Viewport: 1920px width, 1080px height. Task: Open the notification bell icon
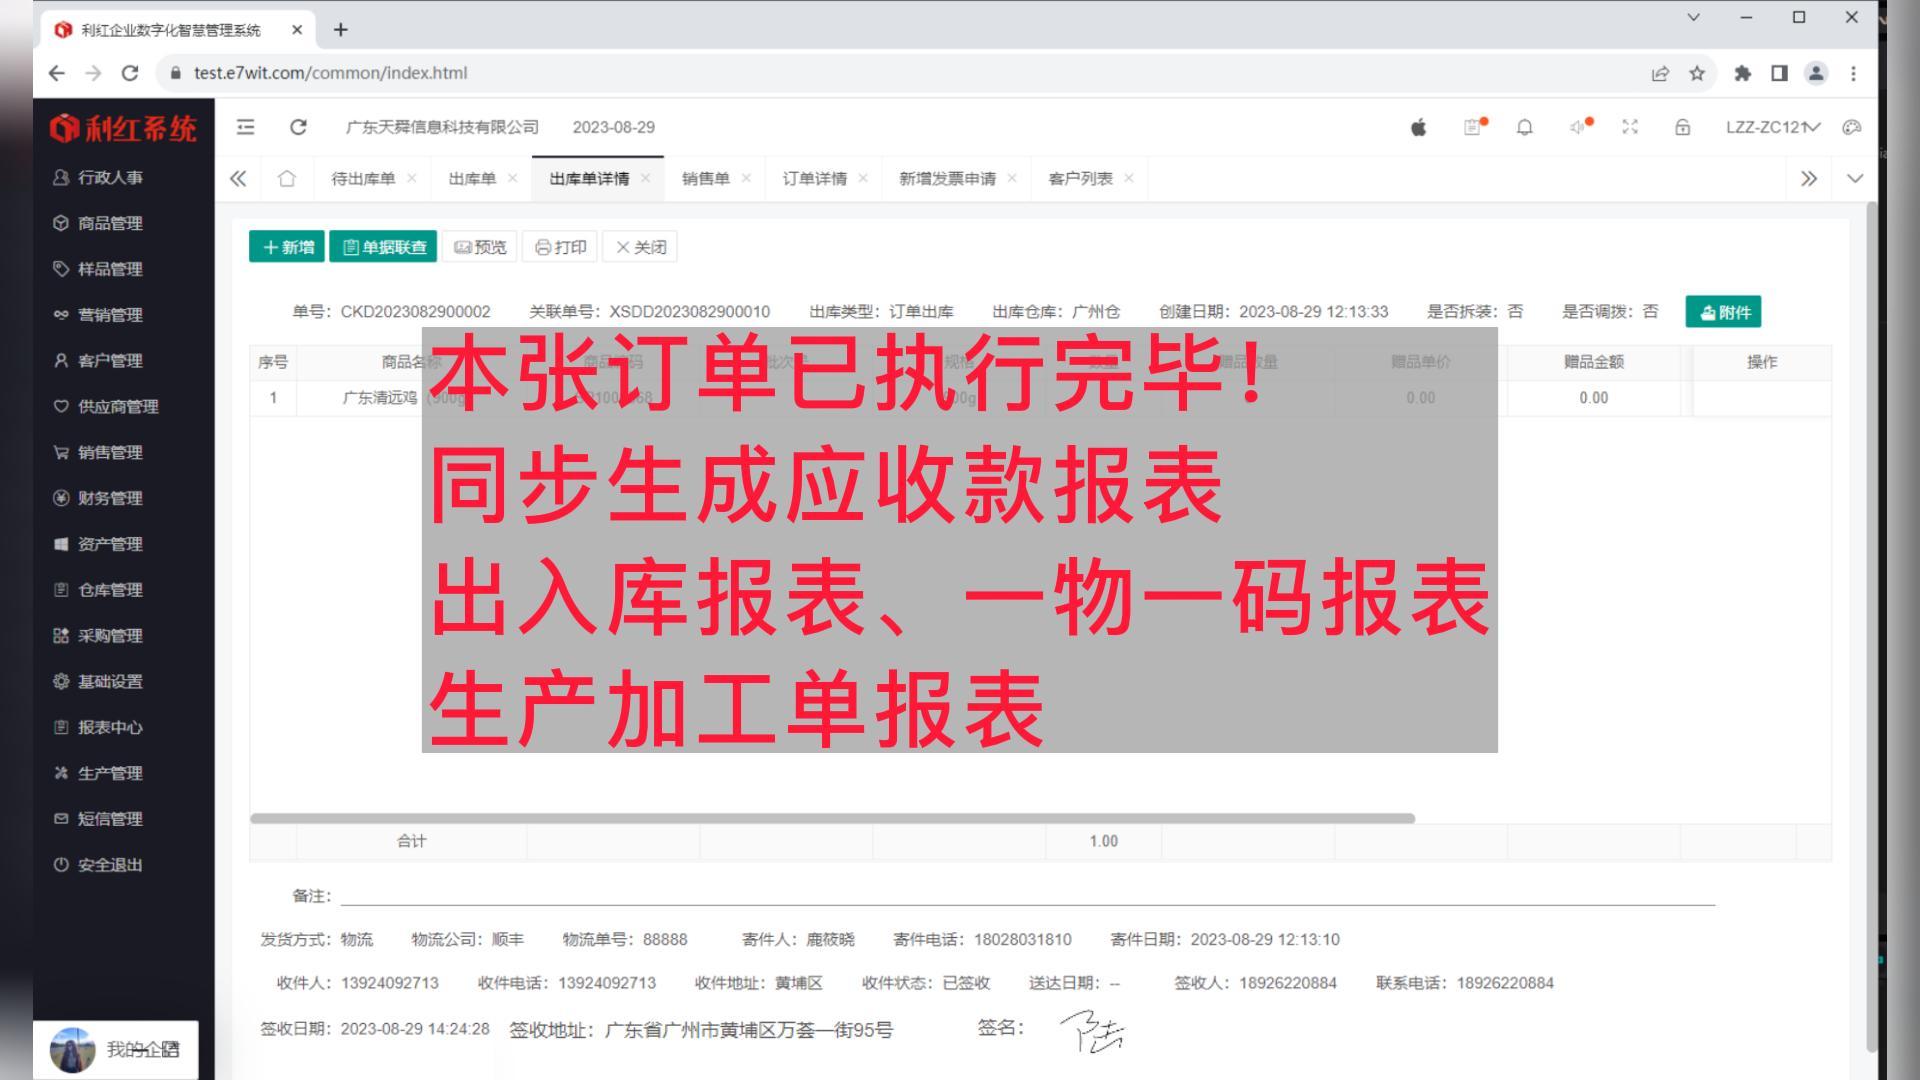(x=1524, y=127)
